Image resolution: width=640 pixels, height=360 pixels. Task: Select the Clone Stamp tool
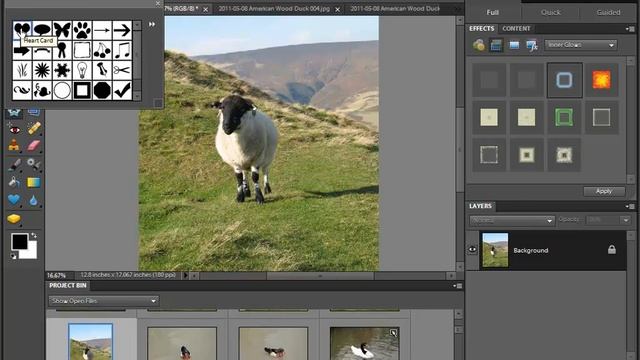(x=14, y=145)
